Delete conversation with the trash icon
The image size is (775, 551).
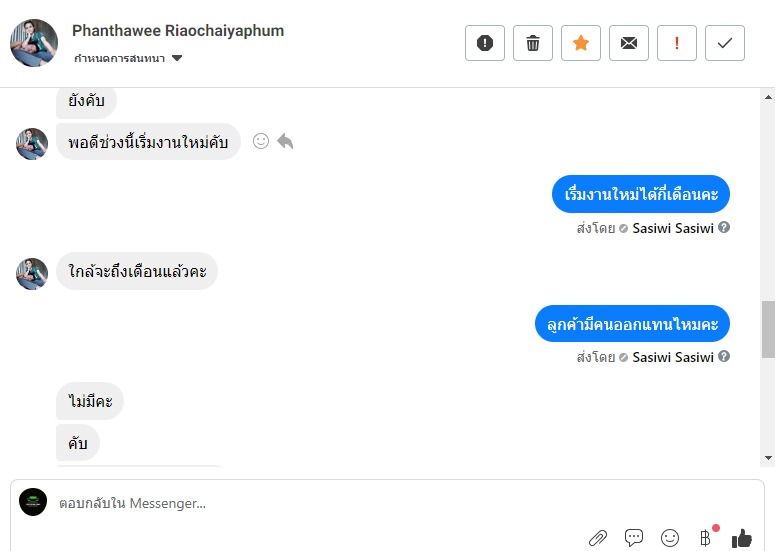(533, 43)
